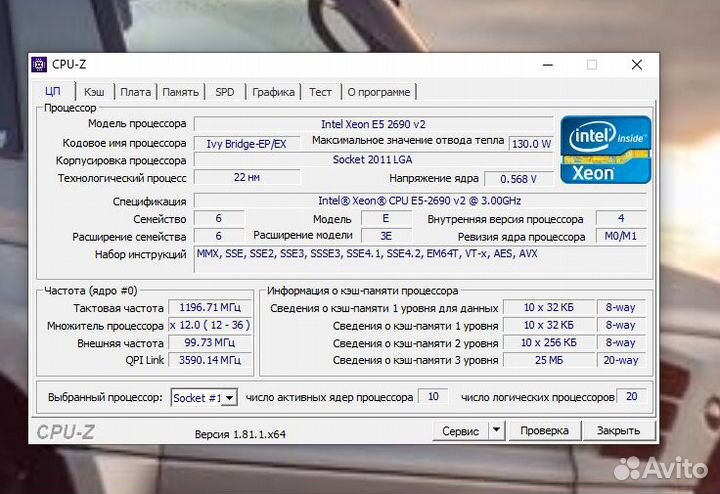Click the Intel Xeon inside logo
Image resolution: width=720 pixels, height=494 pixels.
(606, 150)
